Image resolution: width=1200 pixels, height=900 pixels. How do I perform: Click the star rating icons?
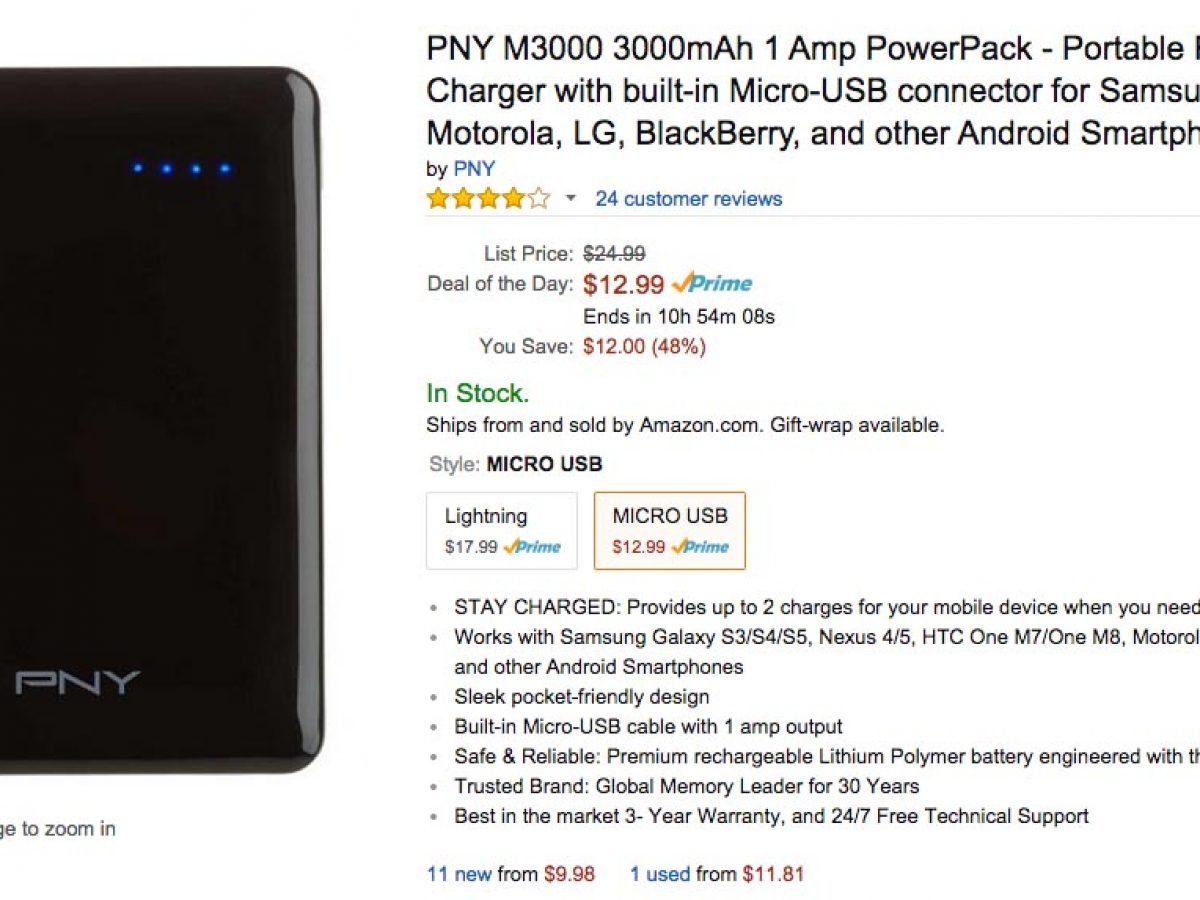488,198
